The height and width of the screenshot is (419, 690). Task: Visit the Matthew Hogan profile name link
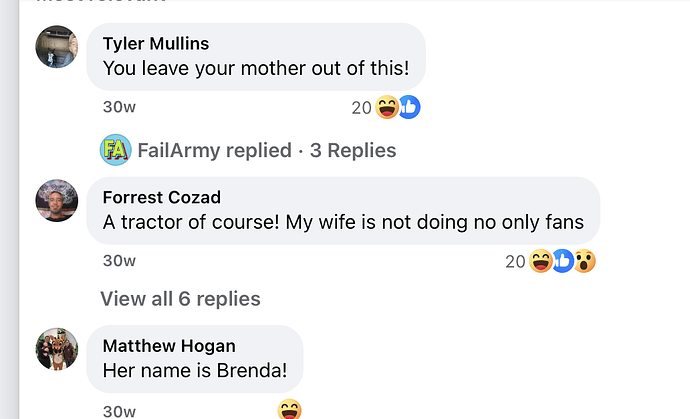pyautogui.click(x=169, y=346)
